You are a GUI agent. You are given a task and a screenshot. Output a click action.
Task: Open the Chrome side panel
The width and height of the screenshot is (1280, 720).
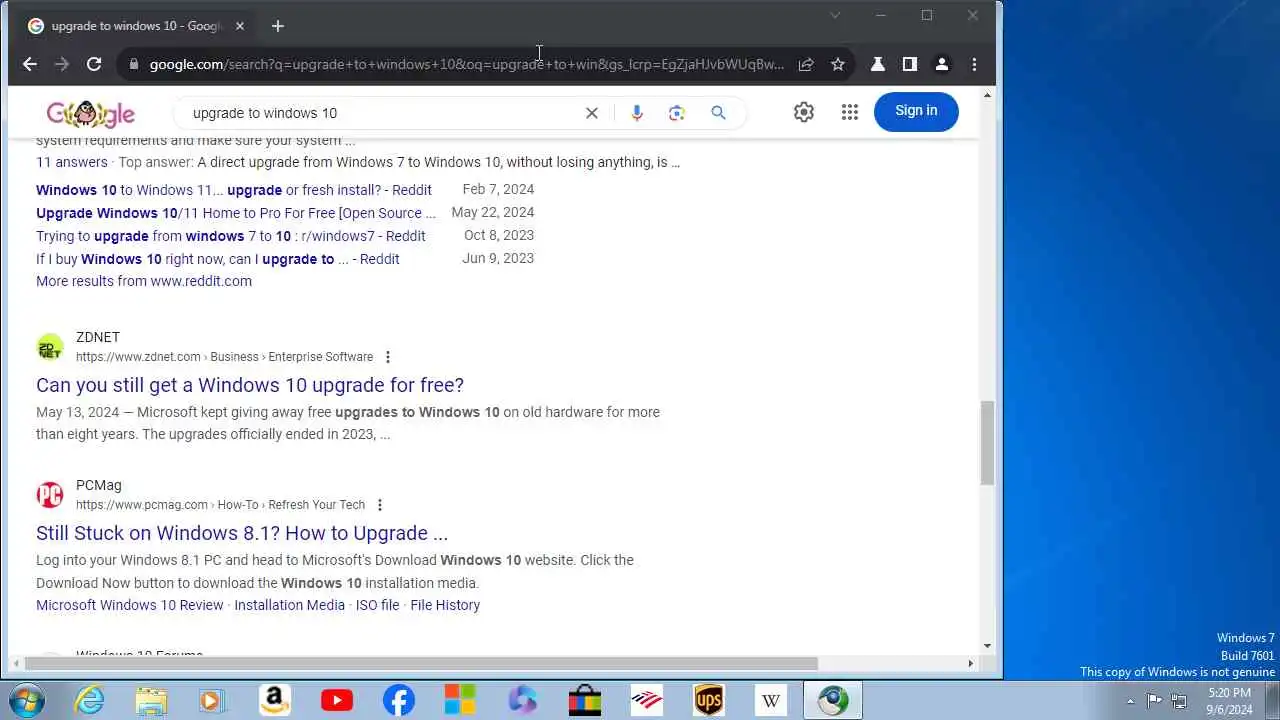coord(909,64)
